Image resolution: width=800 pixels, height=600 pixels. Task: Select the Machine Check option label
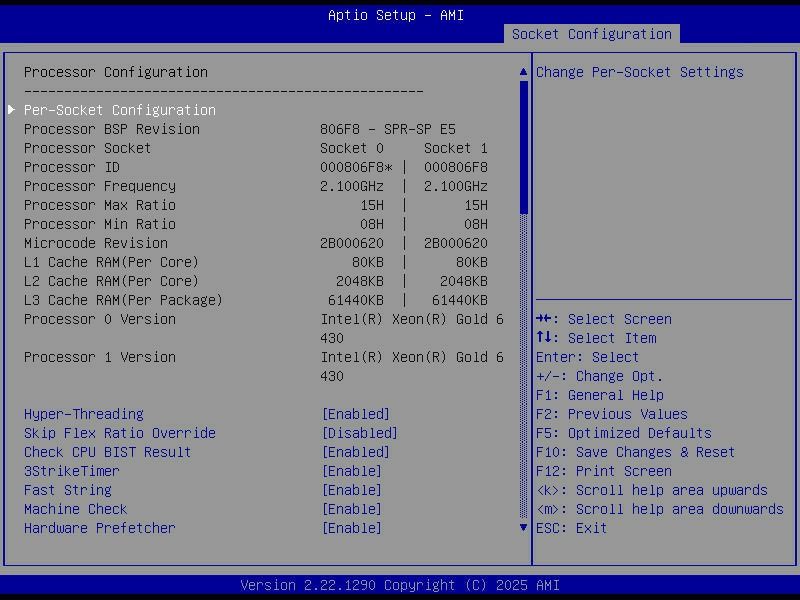pos(76,509)
